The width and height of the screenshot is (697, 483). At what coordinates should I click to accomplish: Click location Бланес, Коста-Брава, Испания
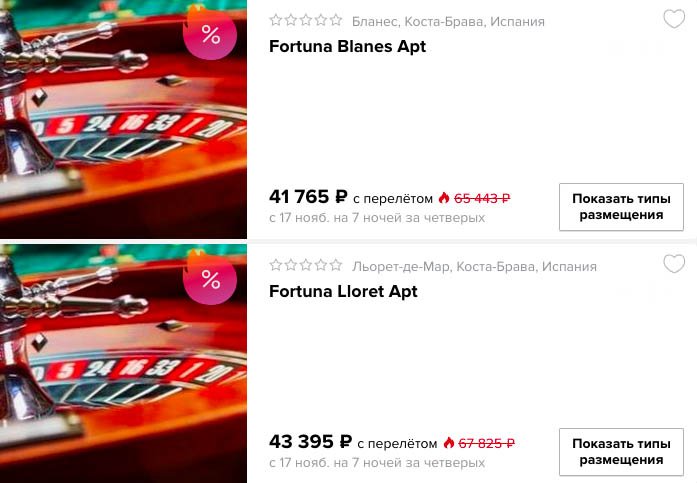click(448, 21)
